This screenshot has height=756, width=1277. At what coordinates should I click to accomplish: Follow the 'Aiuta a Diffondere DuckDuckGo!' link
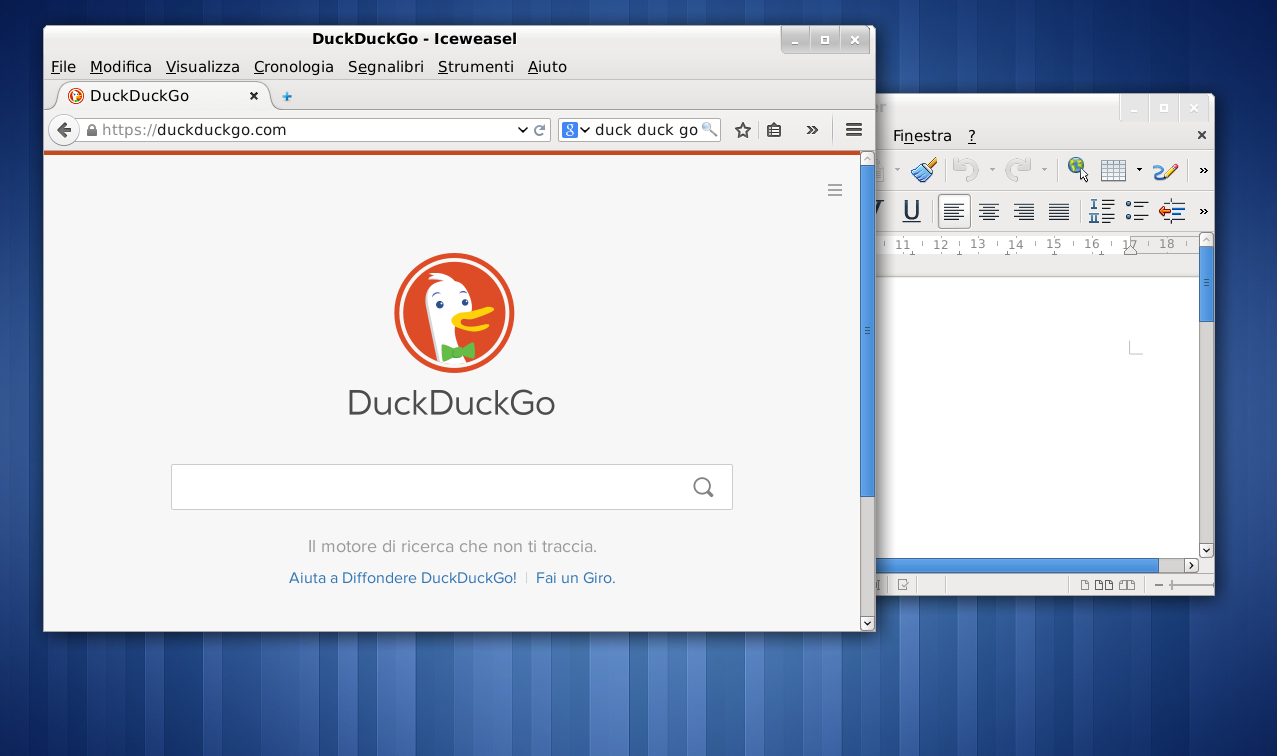(403, 578)
